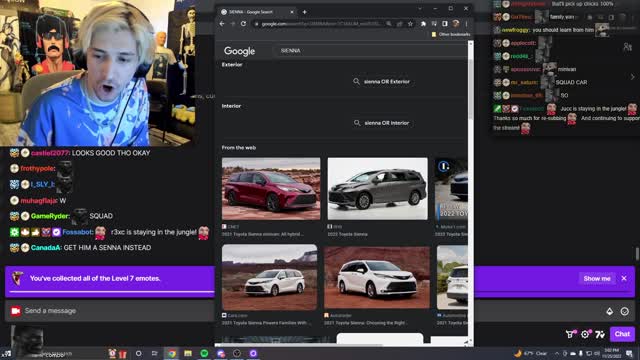
Task: Open the chat settings gear icon
Action: (585, 334)
